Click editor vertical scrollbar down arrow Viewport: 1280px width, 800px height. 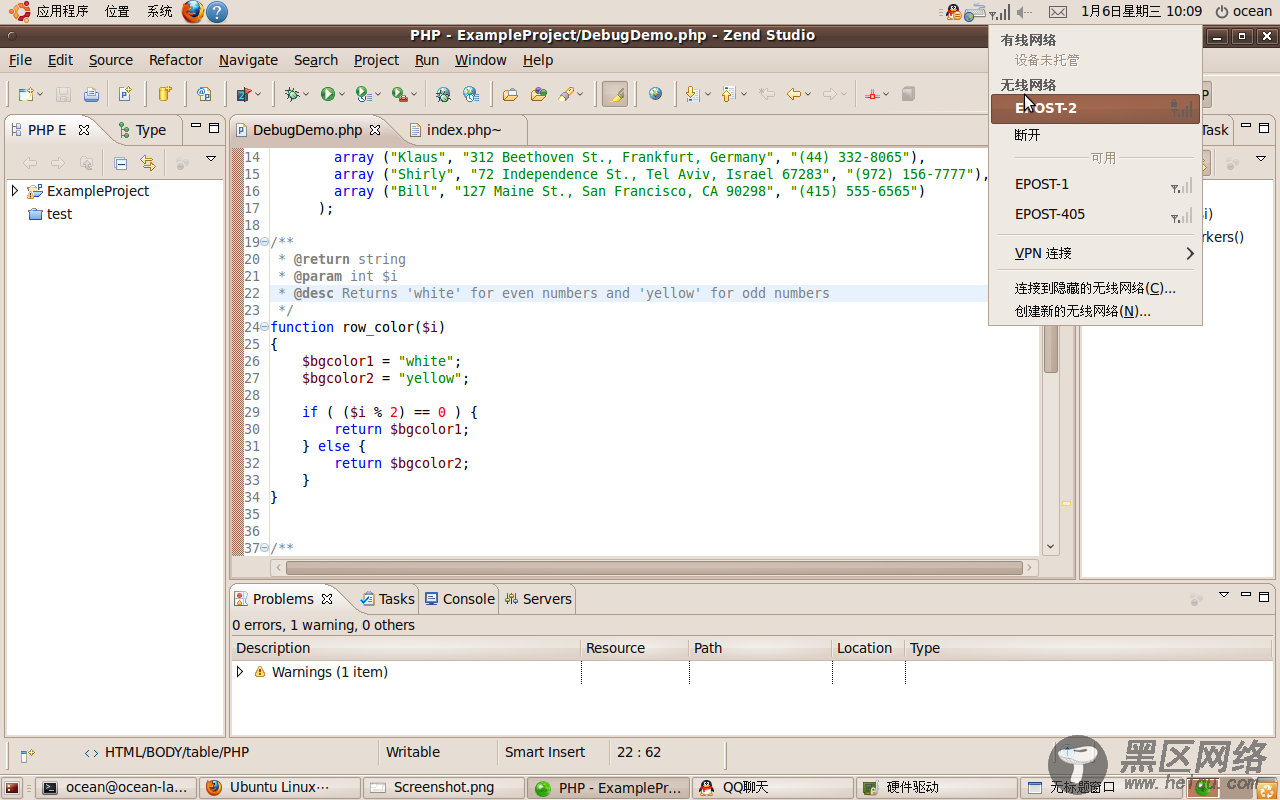[x=1051, y=547]
